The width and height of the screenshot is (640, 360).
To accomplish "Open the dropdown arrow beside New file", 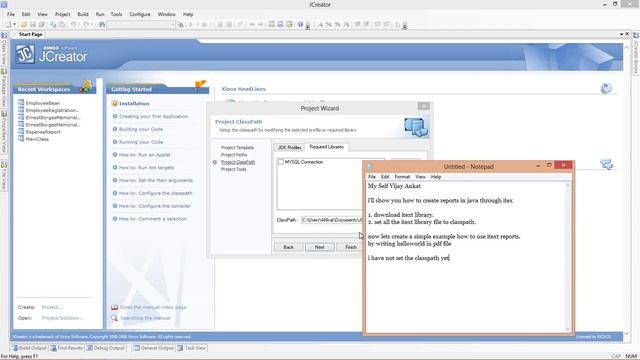I will [x=15, y=24].
